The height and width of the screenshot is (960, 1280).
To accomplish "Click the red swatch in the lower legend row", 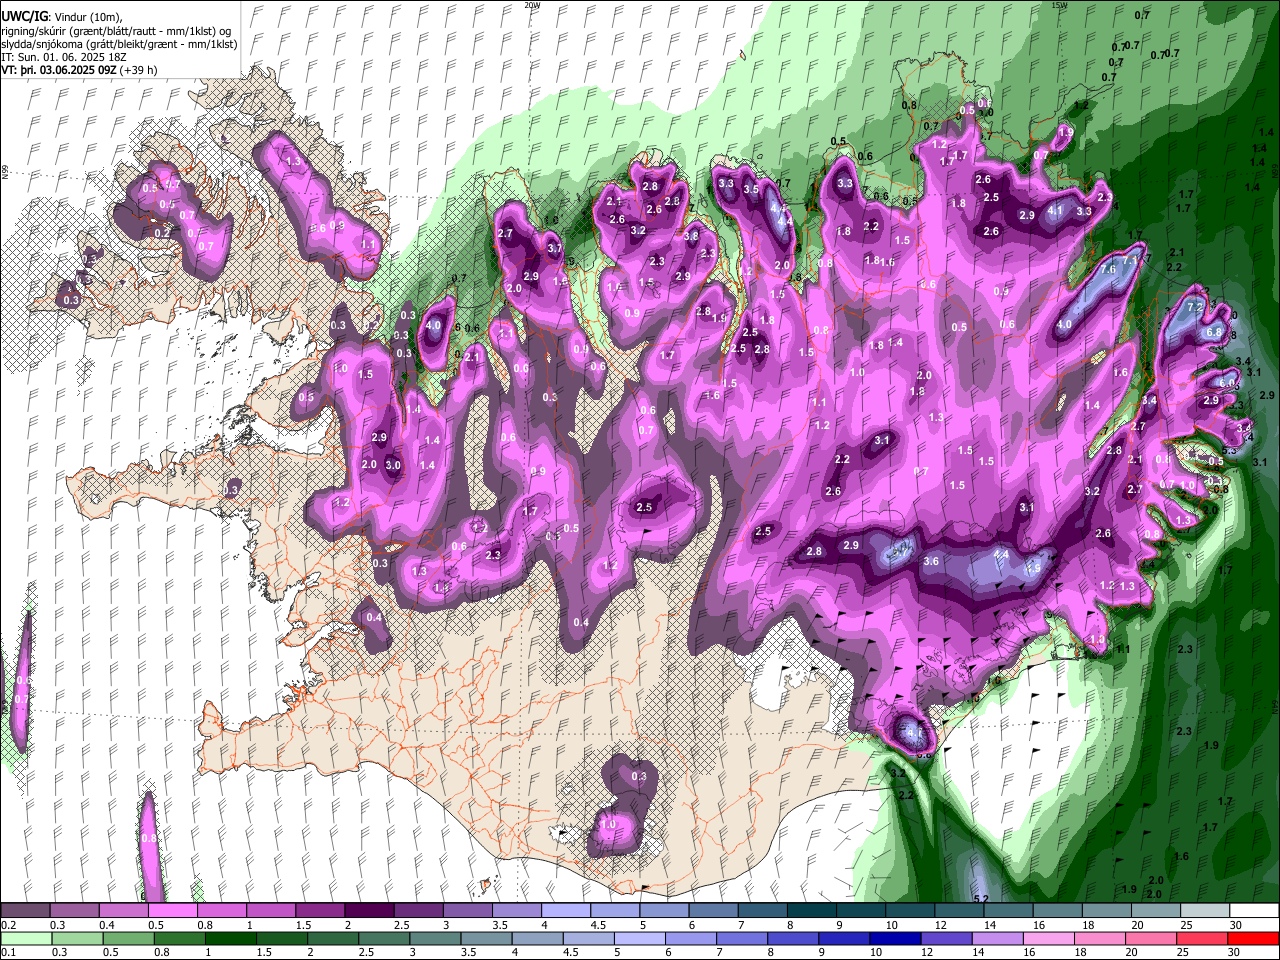I will coord(1253,939).
